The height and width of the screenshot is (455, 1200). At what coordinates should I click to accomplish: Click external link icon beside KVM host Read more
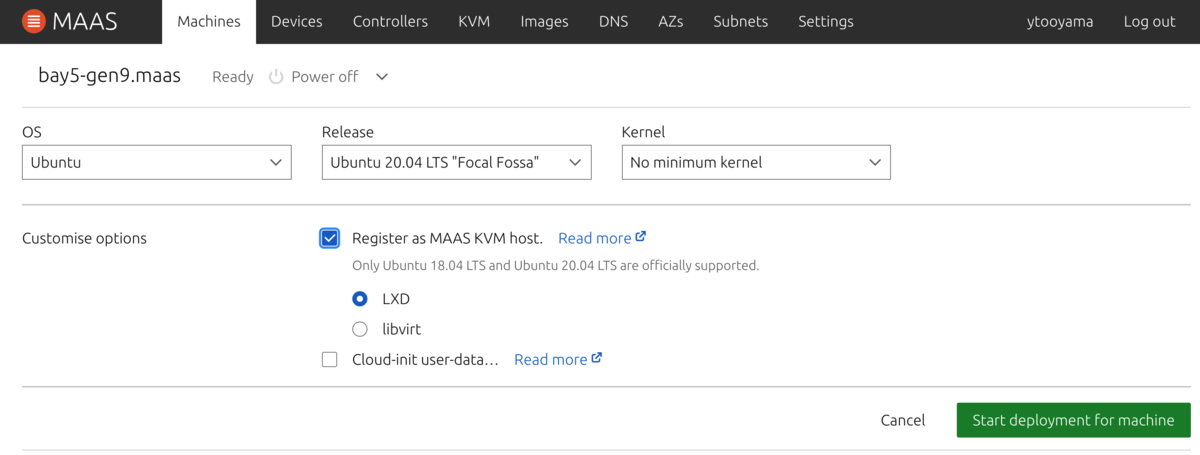(641, 237)
